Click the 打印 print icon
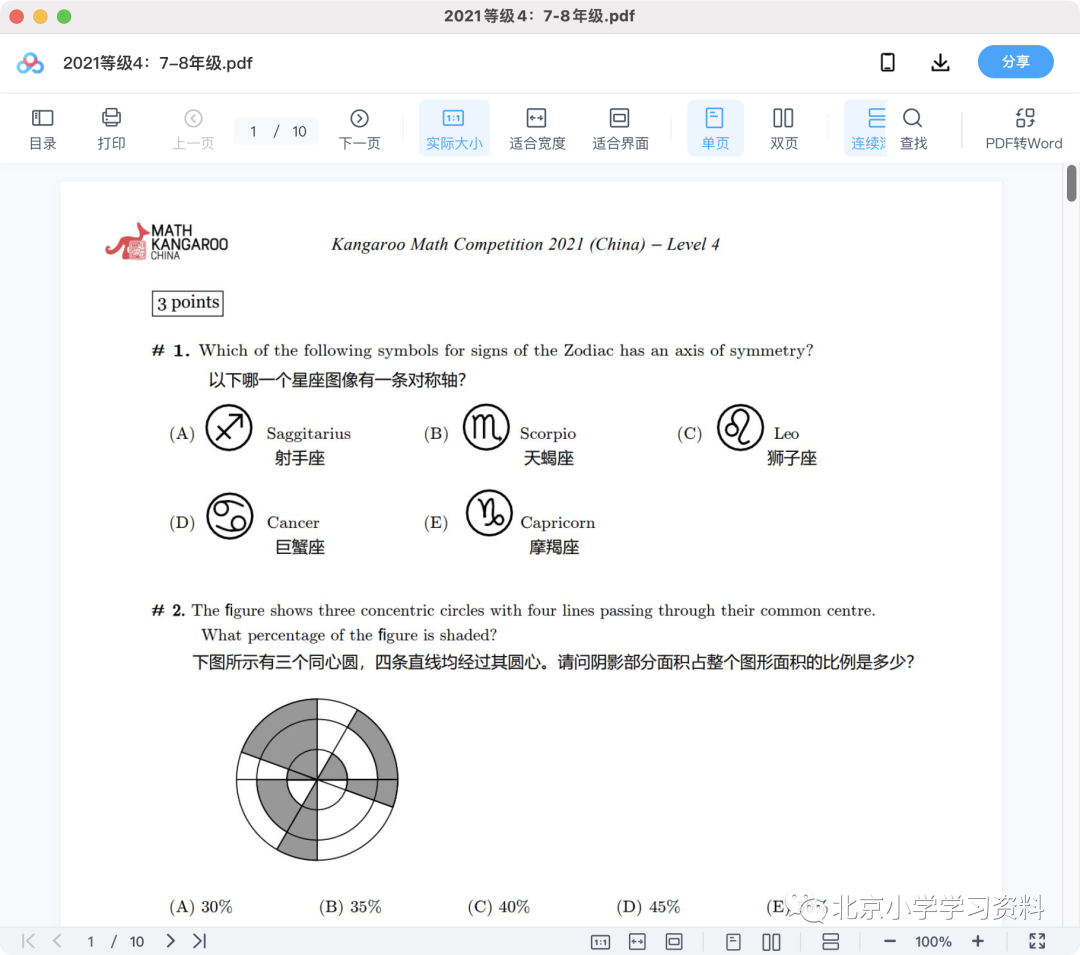The height and width of the screenshot is (955, 1080). 111,129
